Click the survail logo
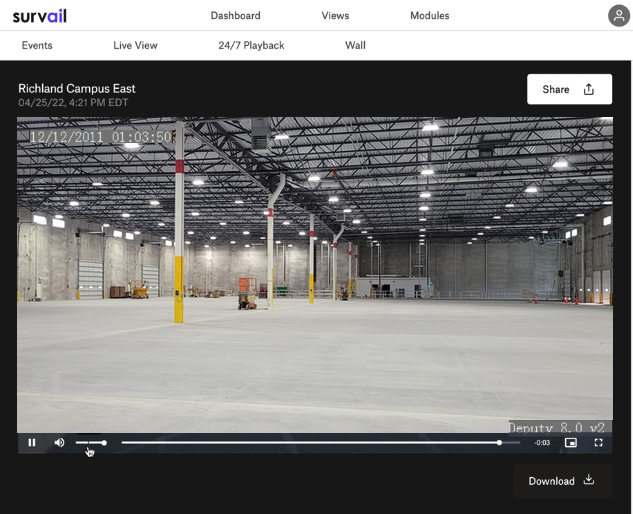The image size is (633, 514). pos(40,16)
